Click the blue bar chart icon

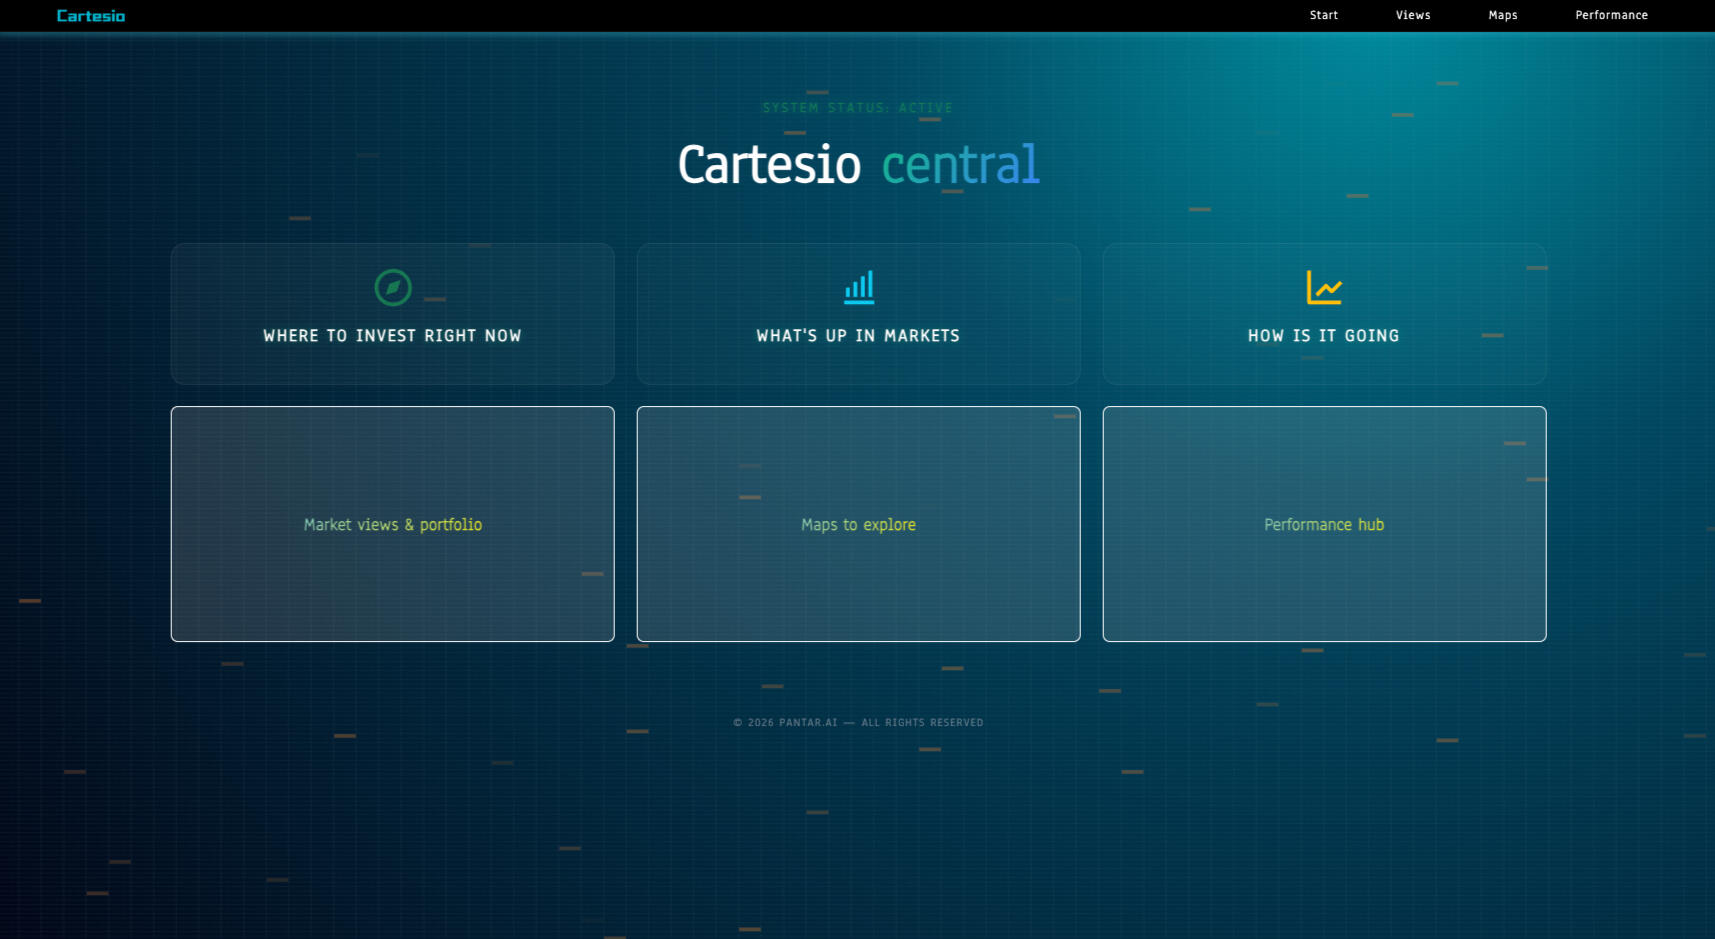click(x=859, y=287)
